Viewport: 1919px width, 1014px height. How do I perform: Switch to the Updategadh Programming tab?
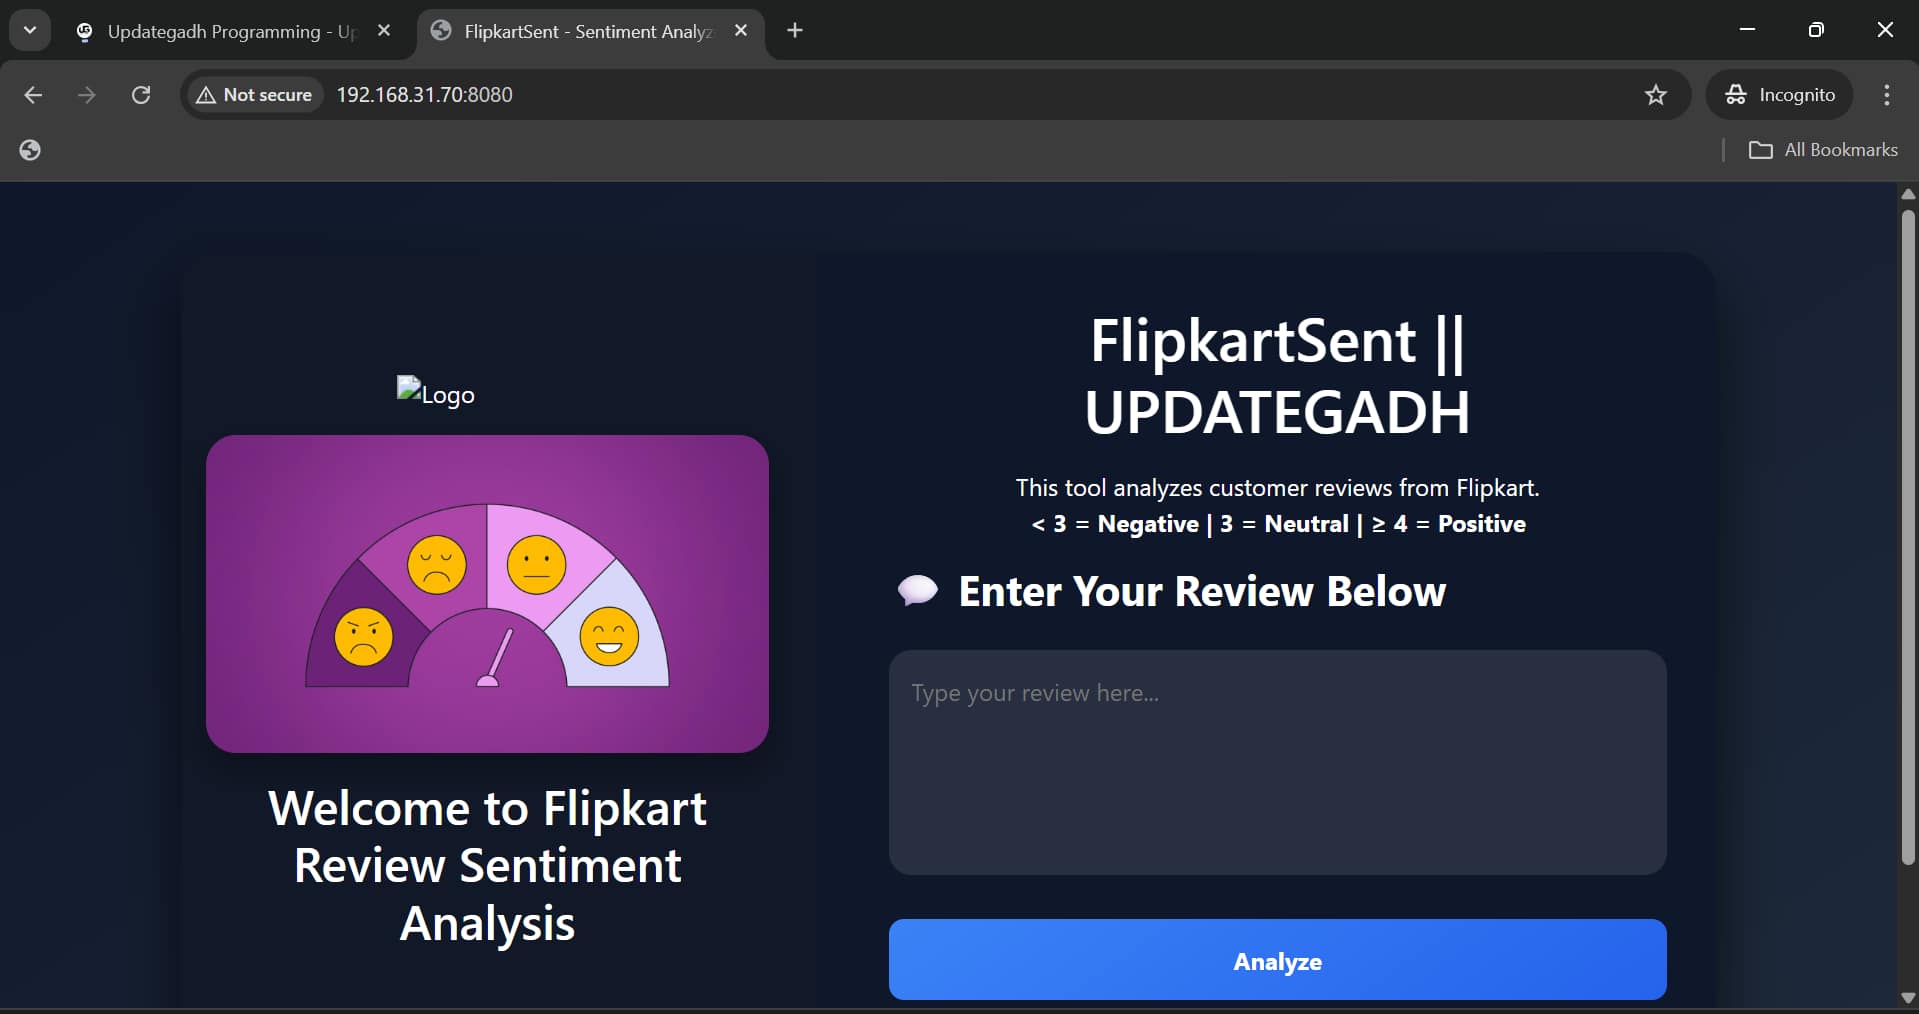tap(230, 31)
